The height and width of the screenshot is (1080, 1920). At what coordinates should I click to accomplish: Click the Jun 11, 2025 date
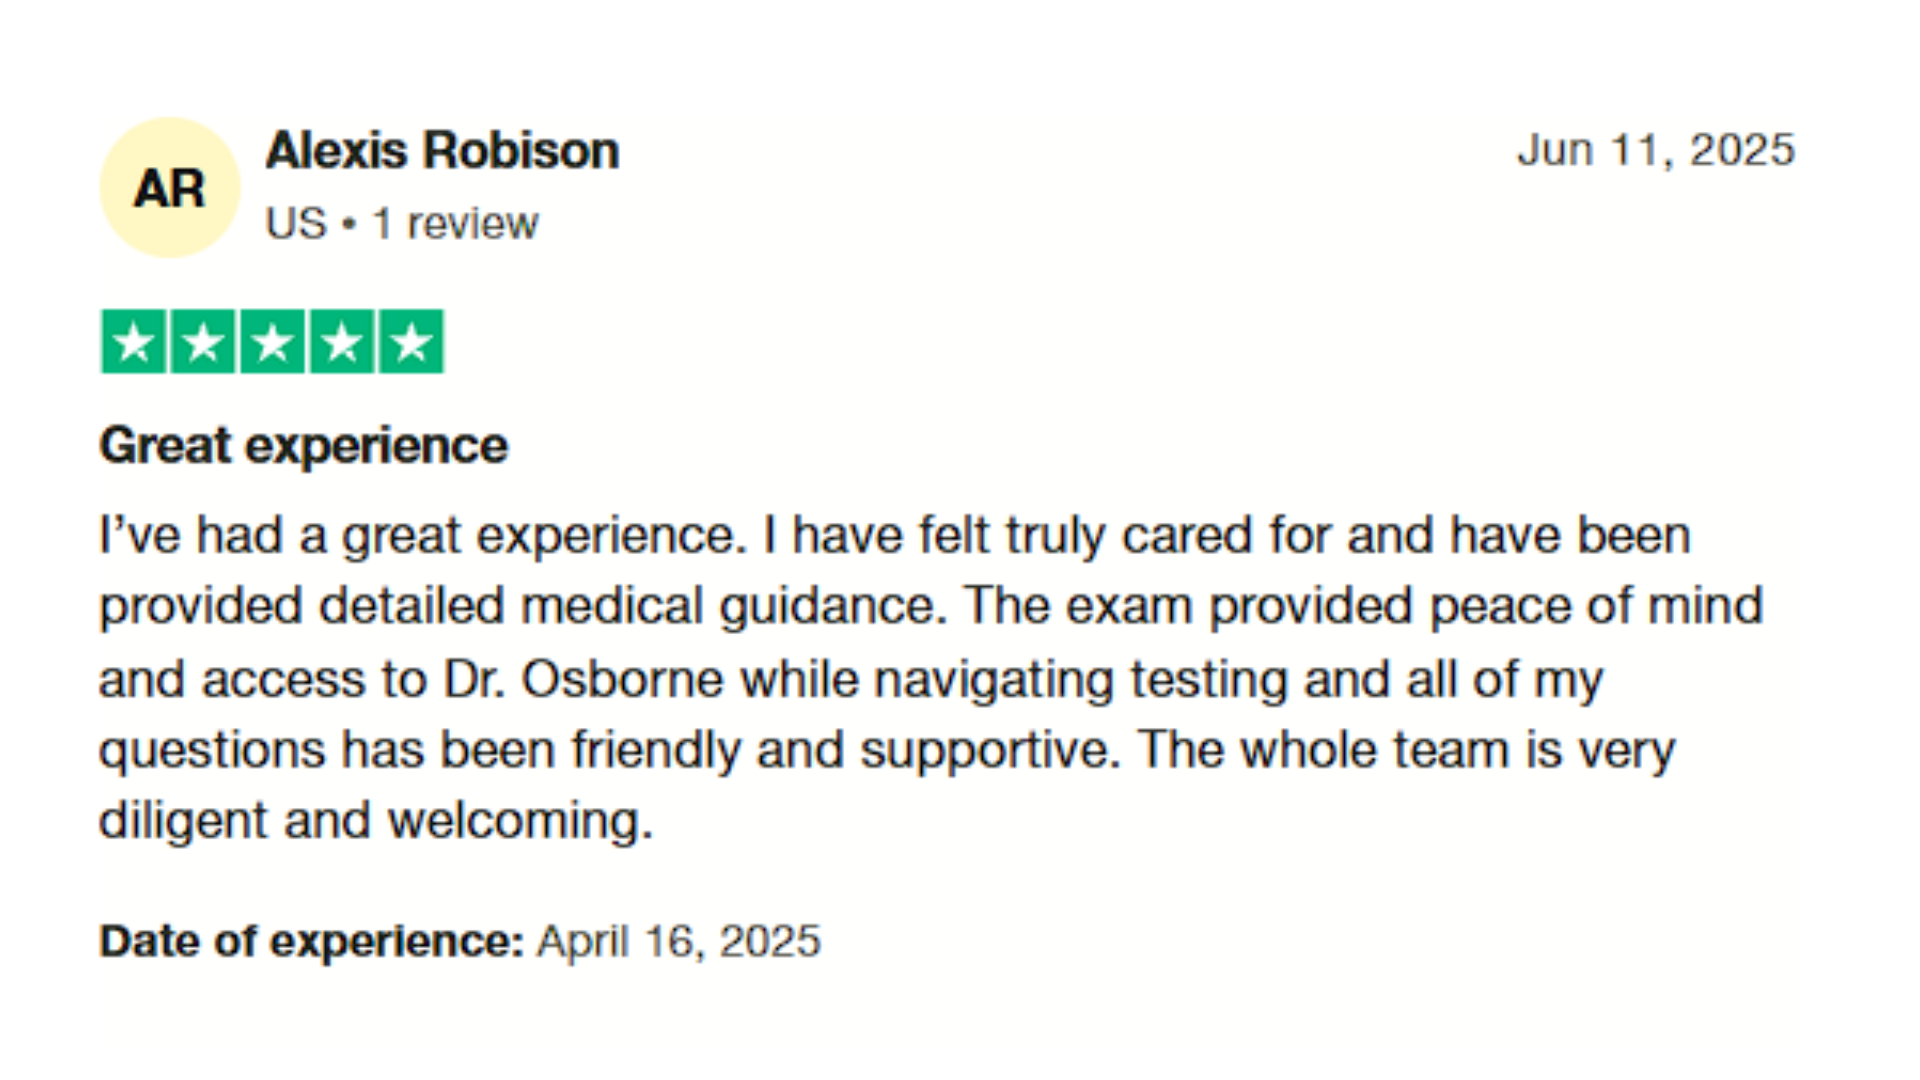1656,151
